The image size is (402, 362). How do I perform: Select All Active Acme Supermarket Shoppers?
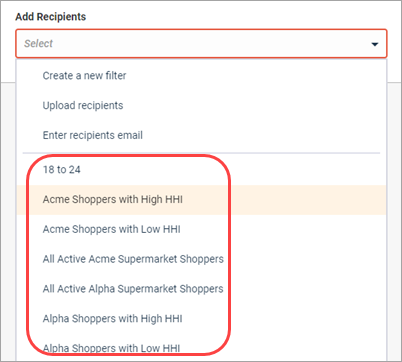tap(201, 259)
